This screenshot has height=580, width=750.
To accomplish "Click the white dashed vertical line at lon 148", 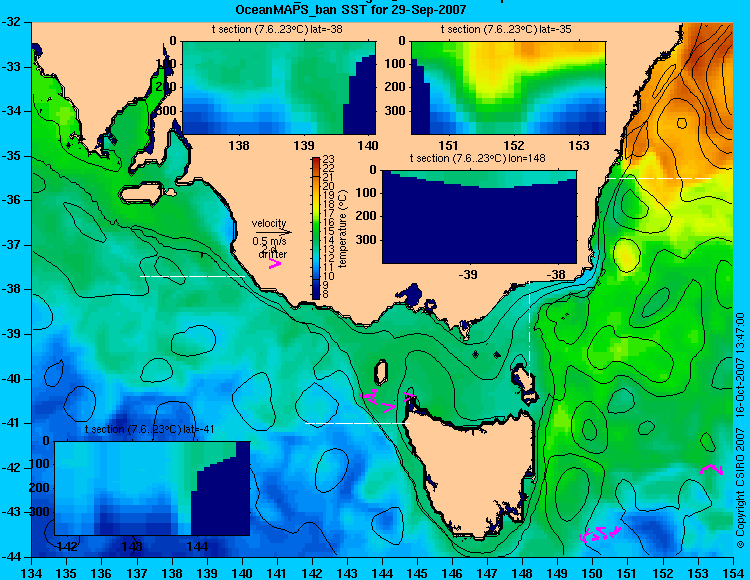I will pyautogui.click(x=530, y=329).
